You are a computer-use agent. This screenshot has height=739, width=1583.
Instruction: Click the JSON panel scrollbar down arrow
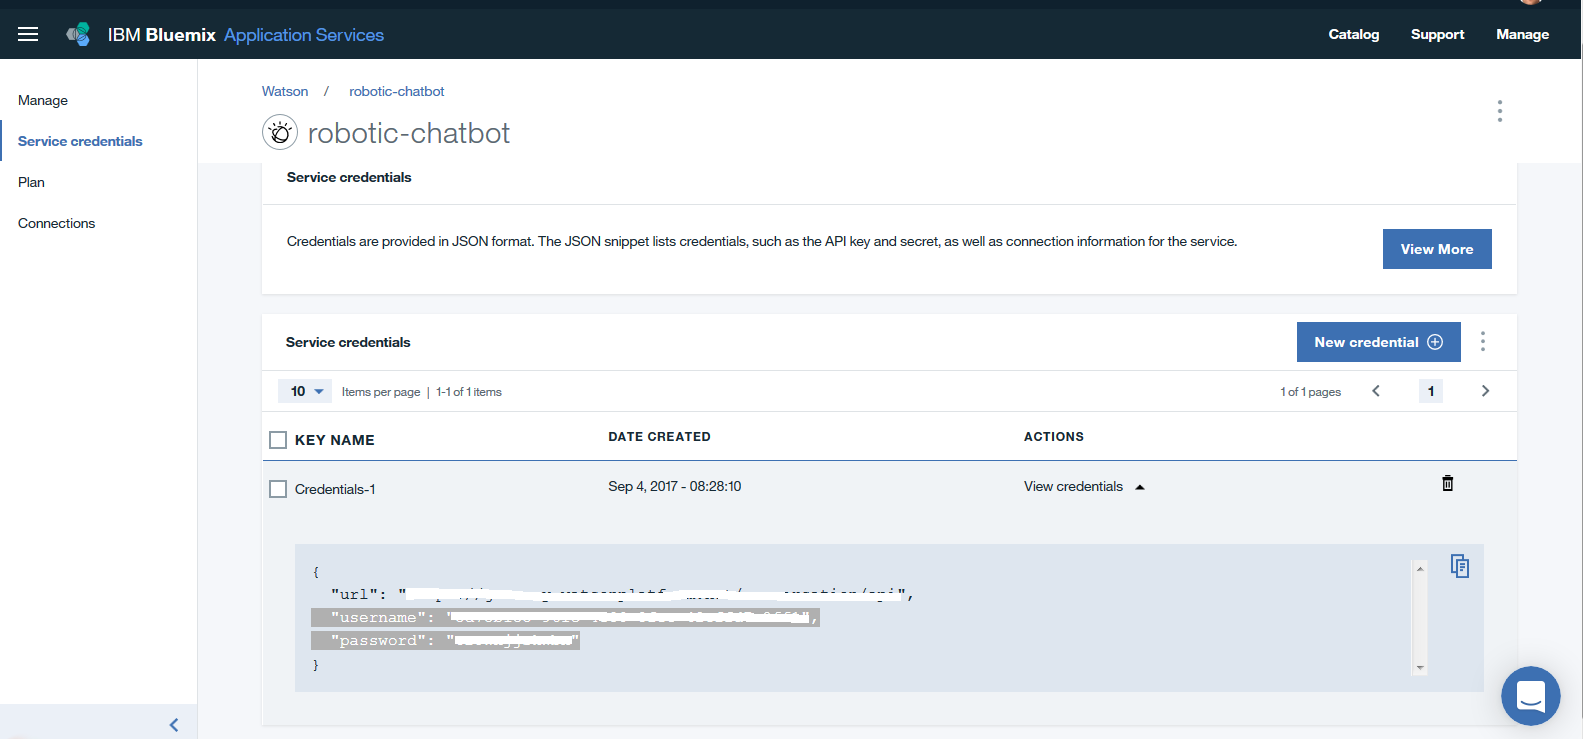[1420, 668]
